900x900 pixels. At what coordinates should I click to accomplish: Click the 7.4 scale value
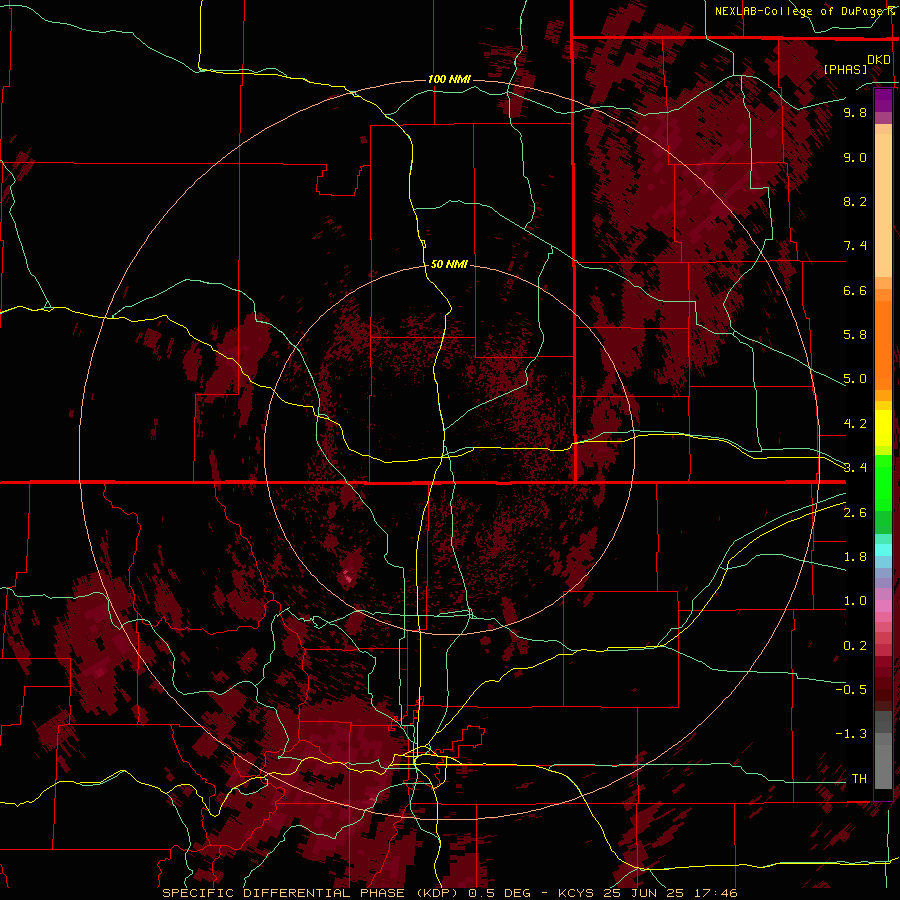855,246
